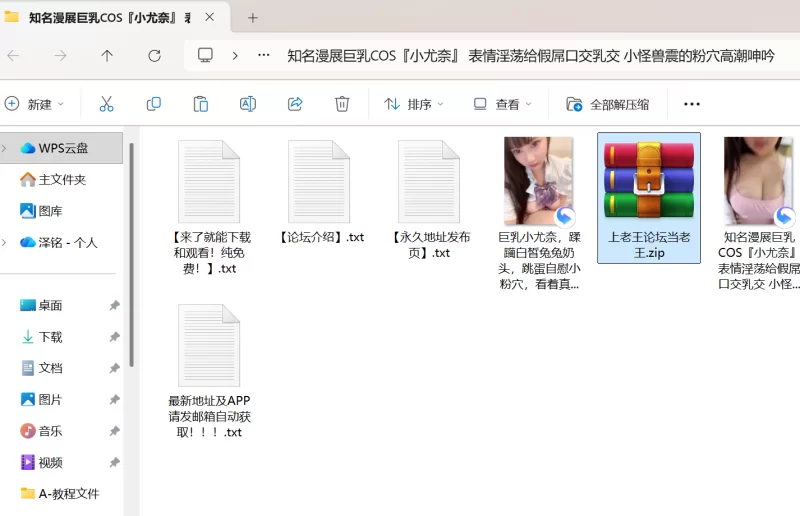Screen dimensions: 800x516
Task: Select the thumbnail showing pink top
Action: (x=759, y=181)
